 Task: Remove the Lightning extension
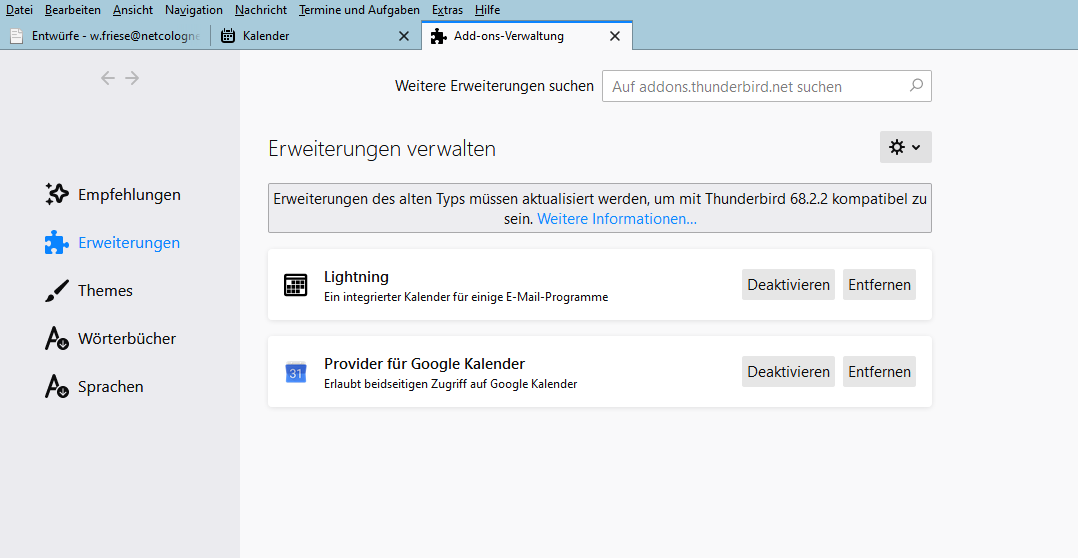point(879,284)
